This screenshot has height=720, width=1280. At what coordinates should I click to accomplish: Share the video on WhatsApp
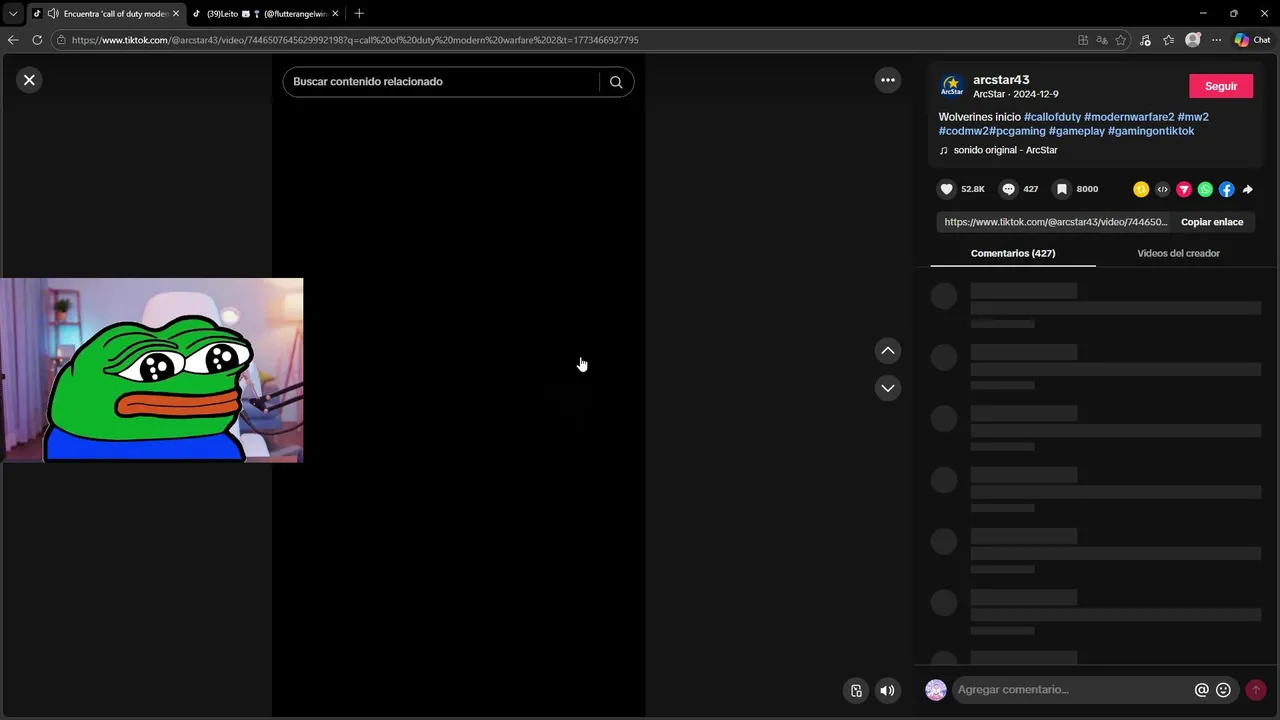[x=1205, y=189]
